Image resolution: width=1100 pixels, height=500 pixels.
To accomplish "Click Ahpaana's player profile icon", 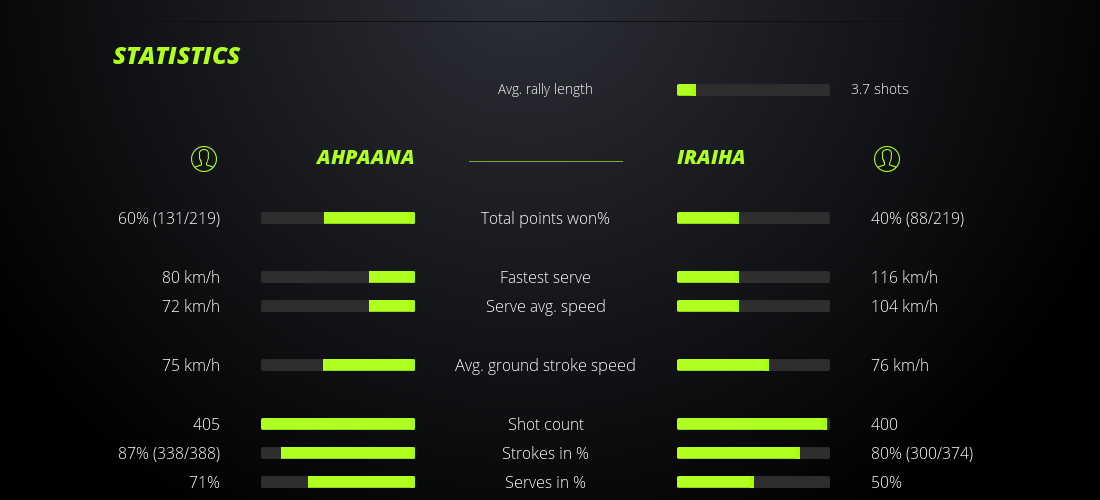I will tap(204, 158).
